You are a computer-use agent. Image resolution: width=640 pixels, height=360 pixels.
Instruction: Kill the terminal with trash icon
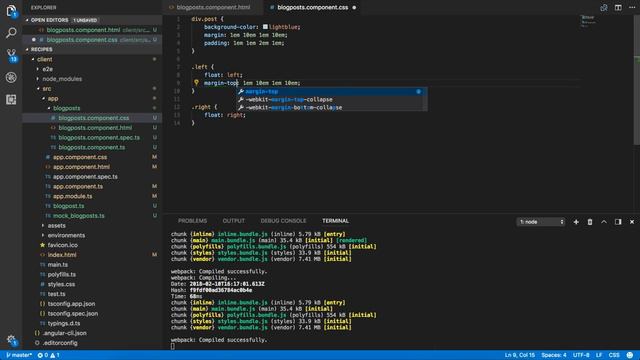point(590,222)
